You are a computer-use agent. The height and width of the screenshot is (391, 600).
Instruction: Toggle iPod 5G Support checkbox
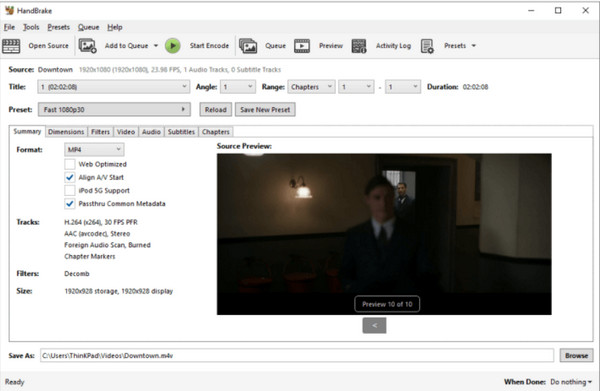point(70,191)
